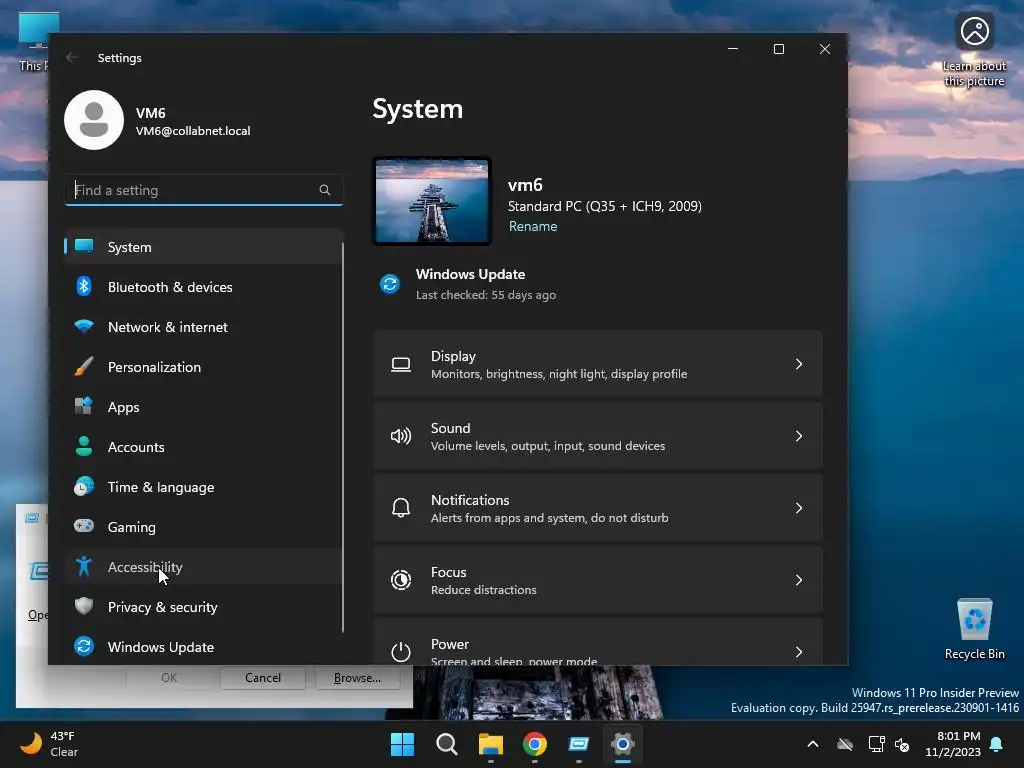Screen dimensions: 1024x768
Task: Click Browse... in the Run dialog
Action: 357,678
